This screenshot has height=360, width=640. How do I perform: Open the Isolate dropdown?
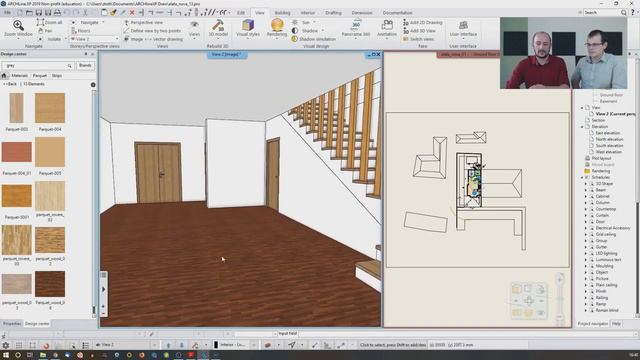53,39
